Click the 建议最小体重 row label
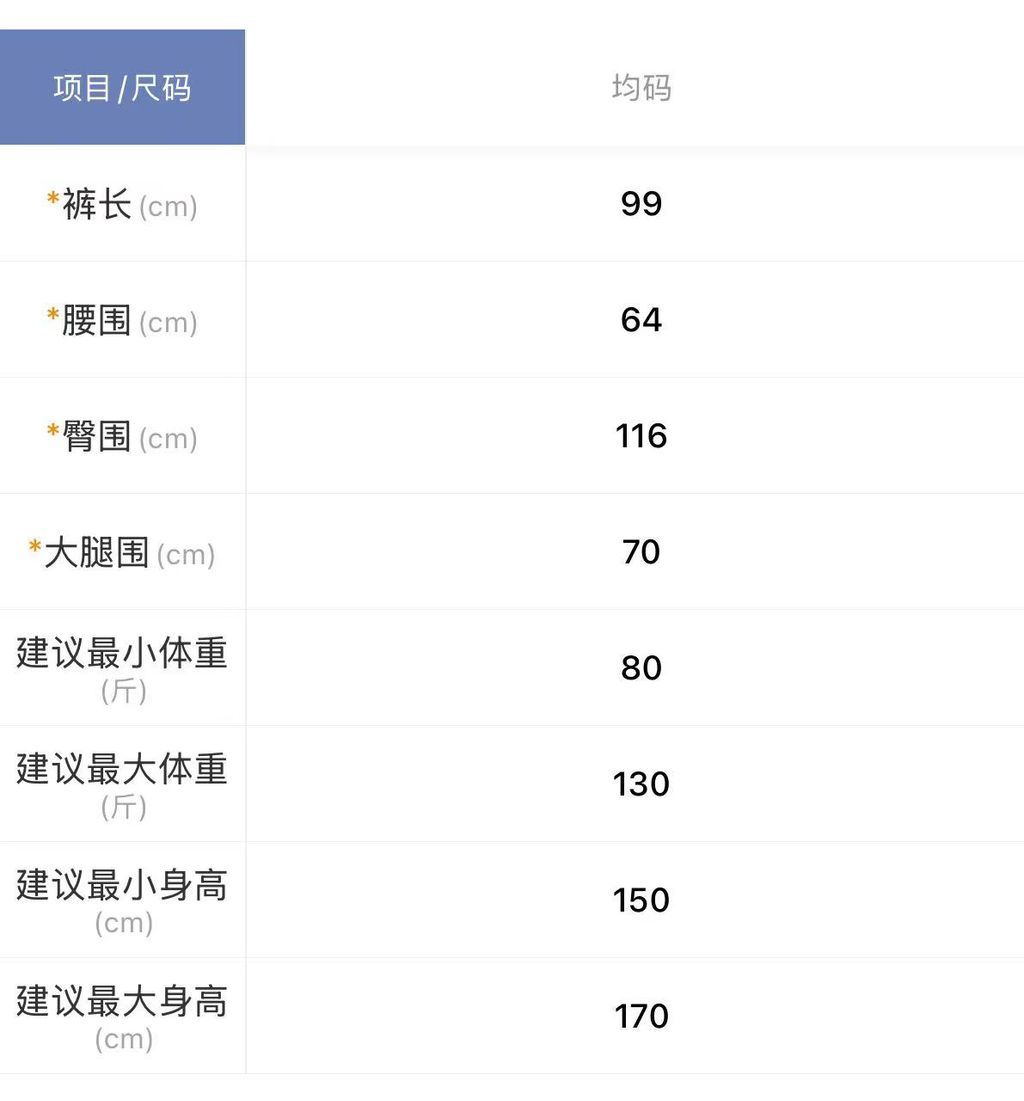The height and width of the screenshot is (1101, 1024). pyautogui.click(x=122, y=654)
